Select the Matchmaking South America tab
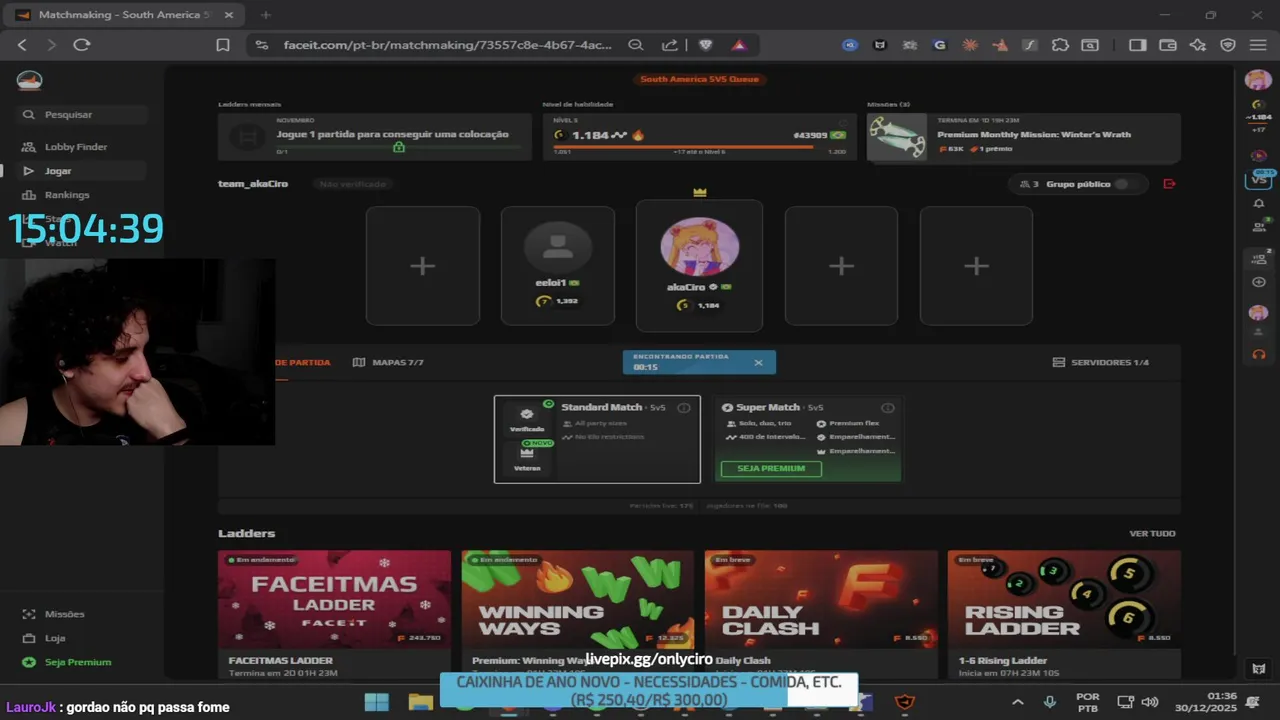1280x720 pixels. pyautogui.click(x=125, y=15)
